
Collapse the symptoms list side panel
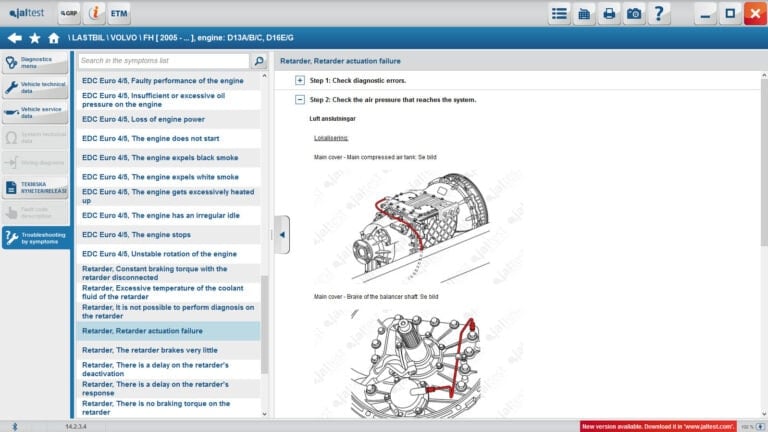(x=282, y=235)
